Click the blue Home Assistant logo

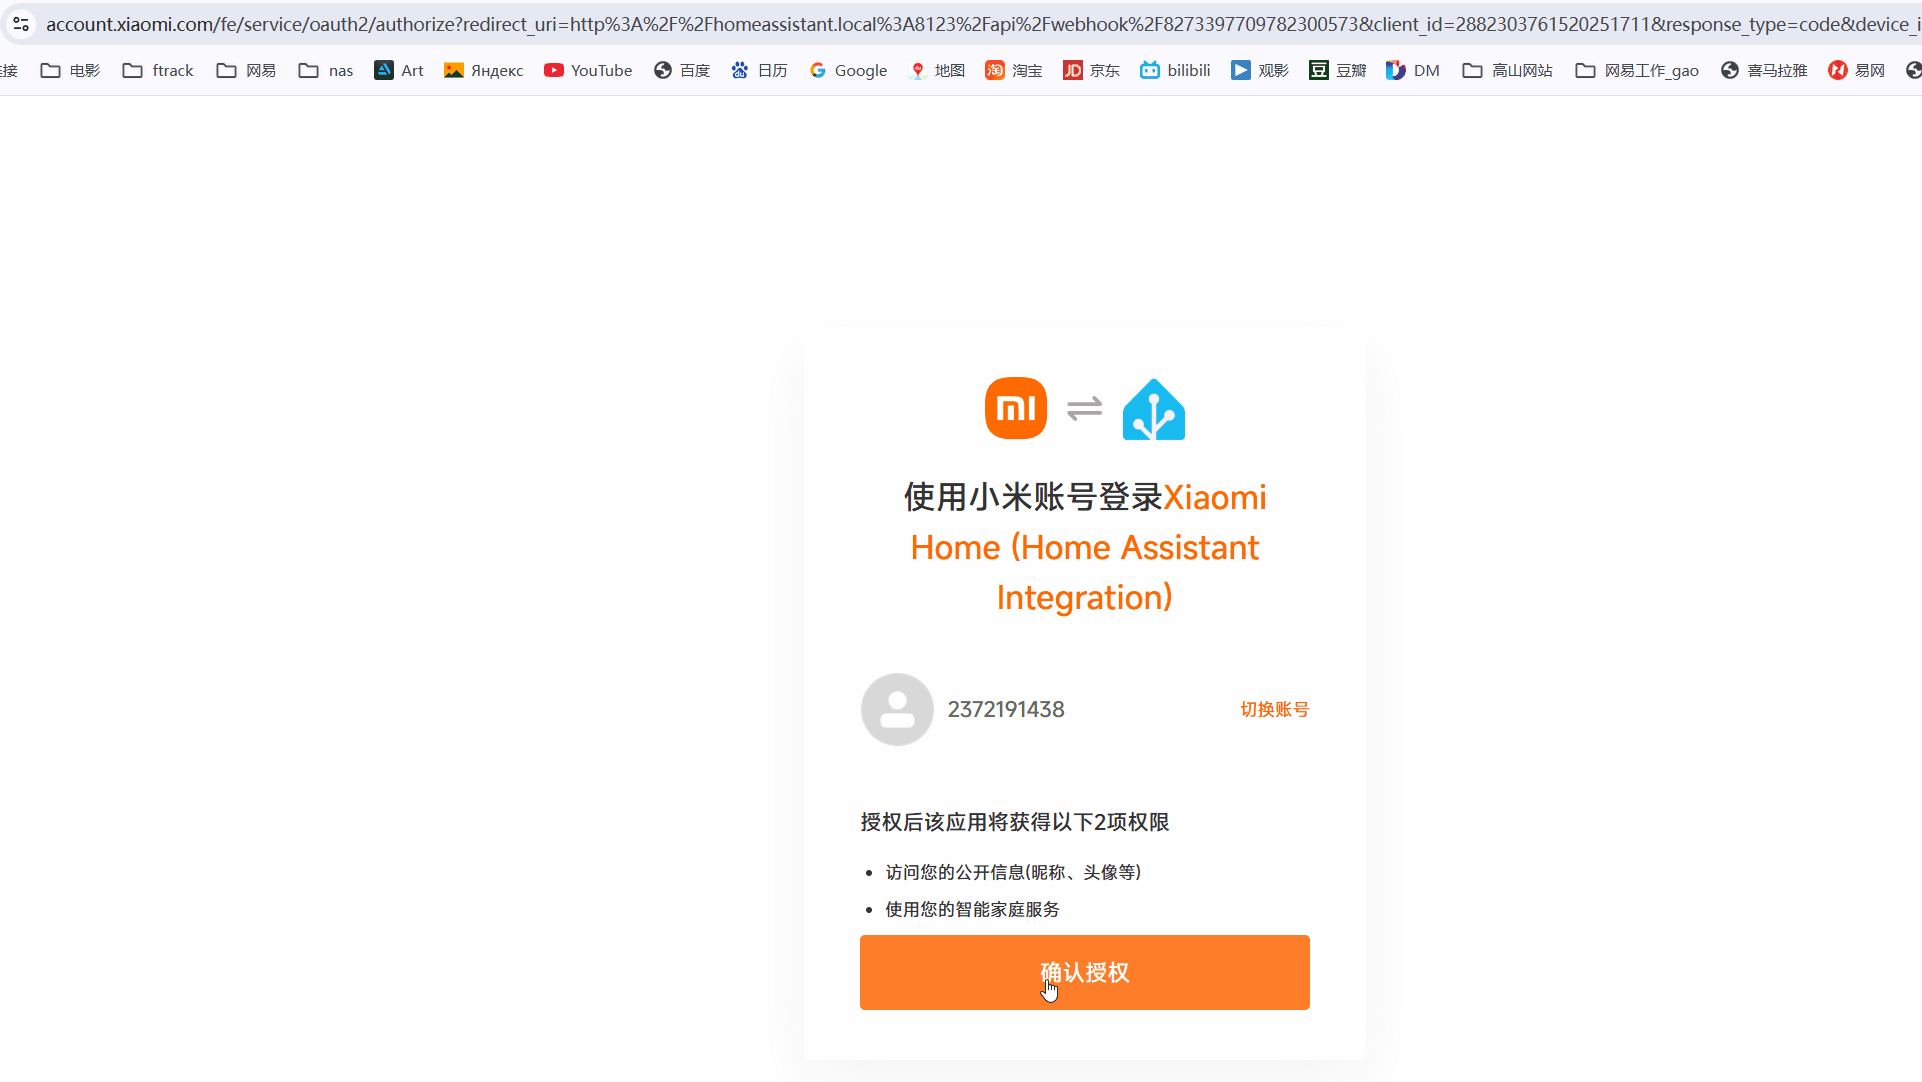coord(1154,409)
